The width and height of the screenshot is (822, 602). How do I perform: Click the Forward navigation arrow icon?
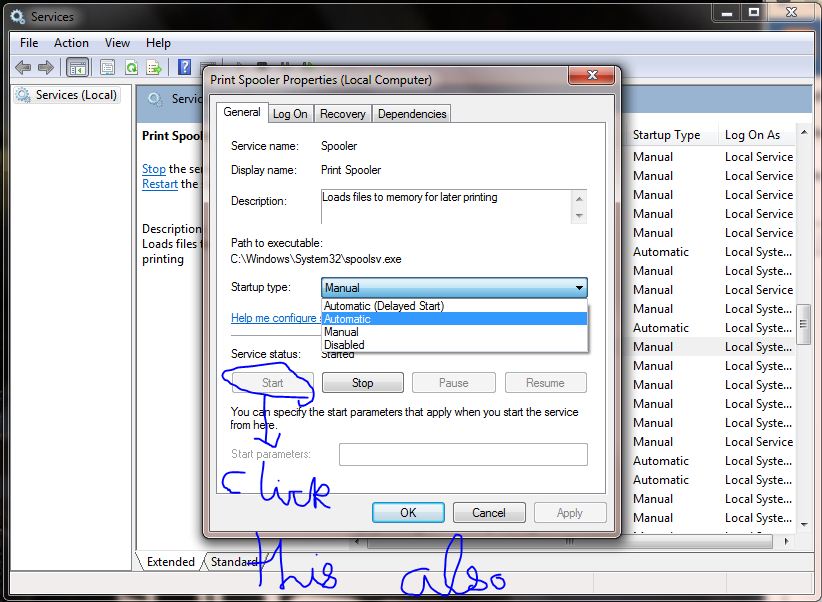[x=44, y=67]
